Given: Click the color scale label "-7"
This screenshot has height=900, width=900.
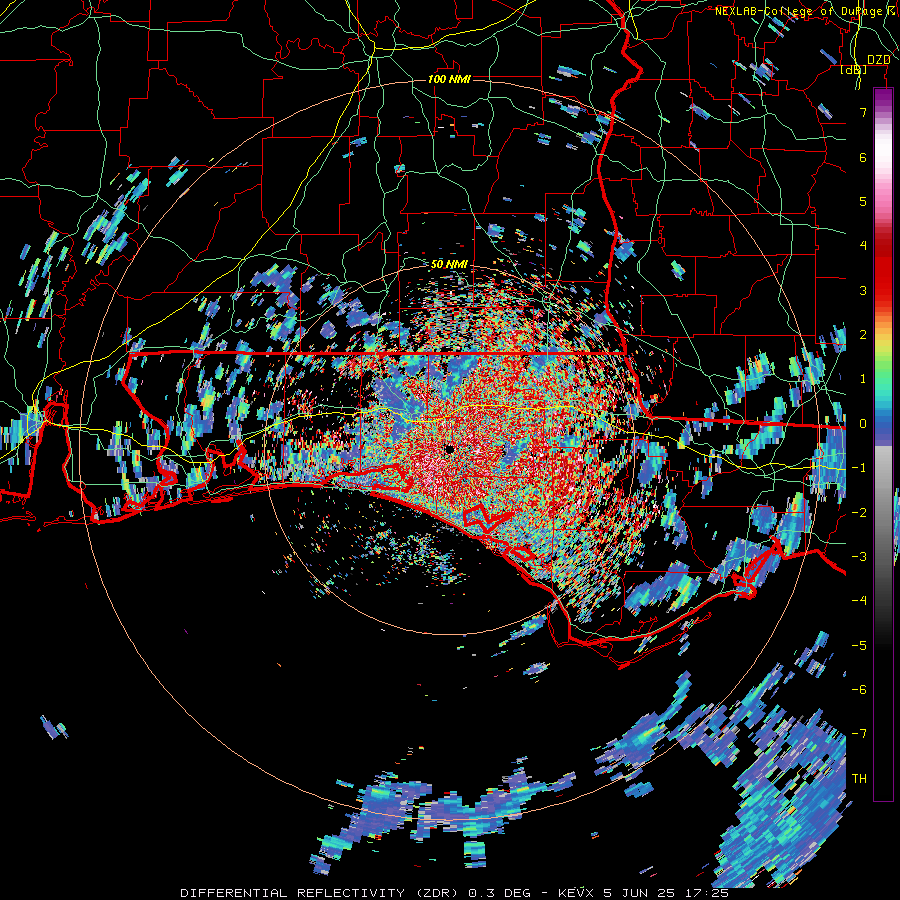Looking at the screenshot, I should [x=859, y=734].
